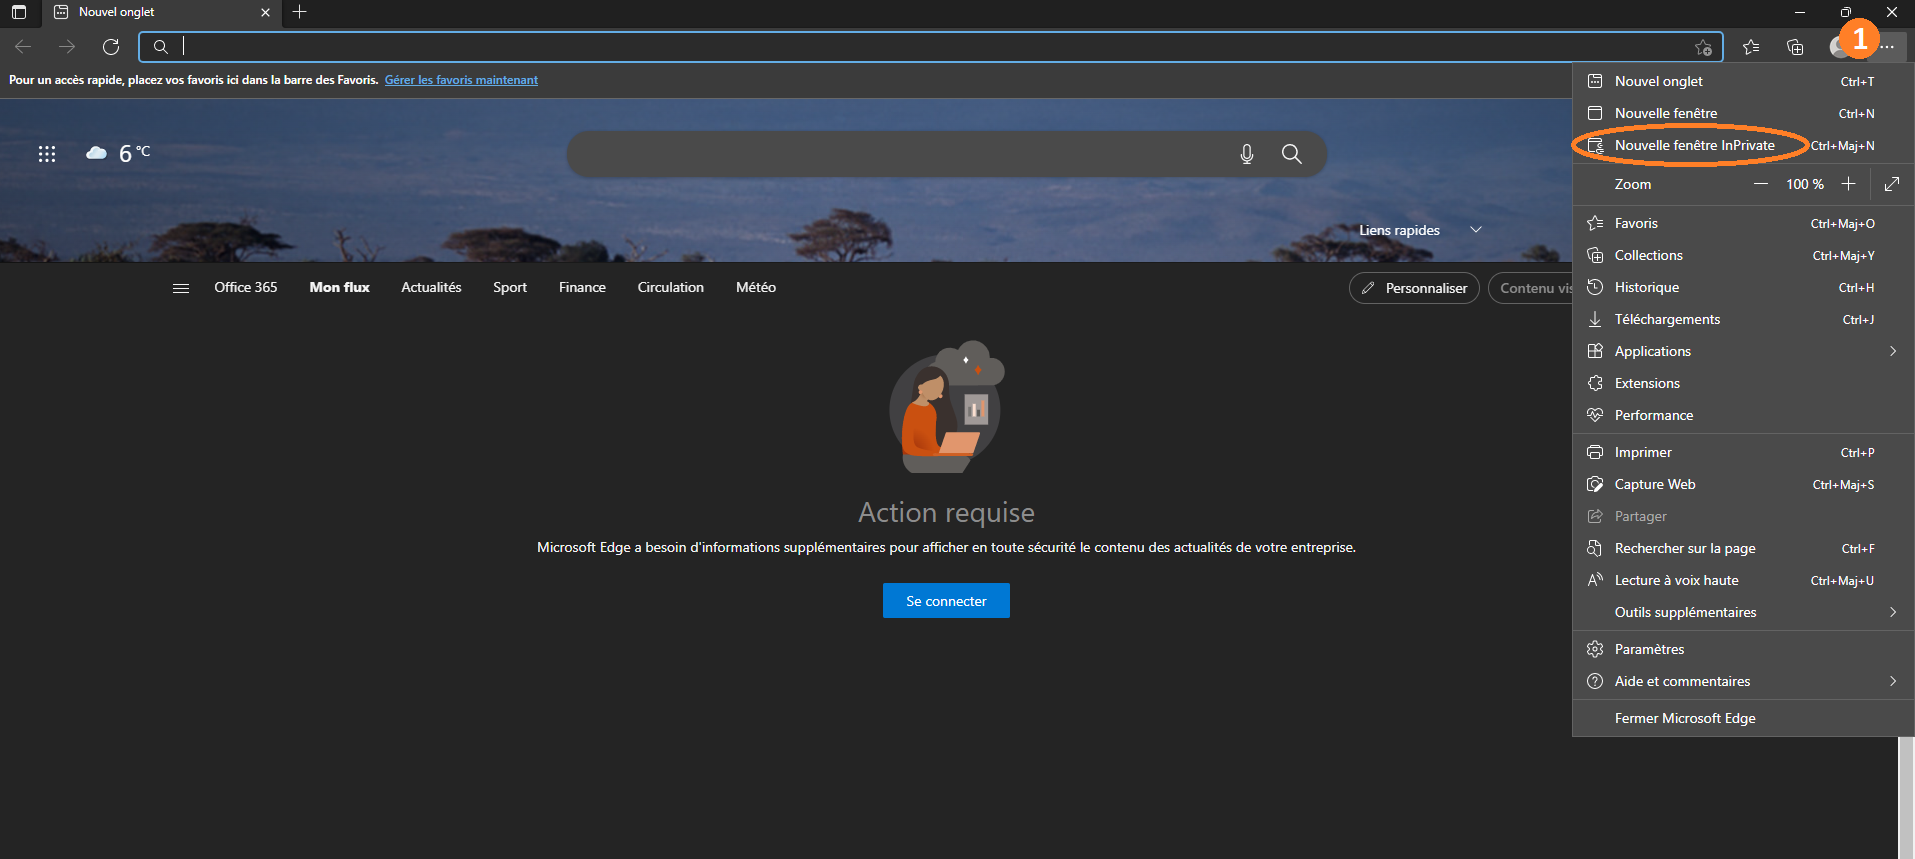Open Extensions from the menu
Image resolution: width=1915 pixels, height=859 pixels.
[1743, 383]
